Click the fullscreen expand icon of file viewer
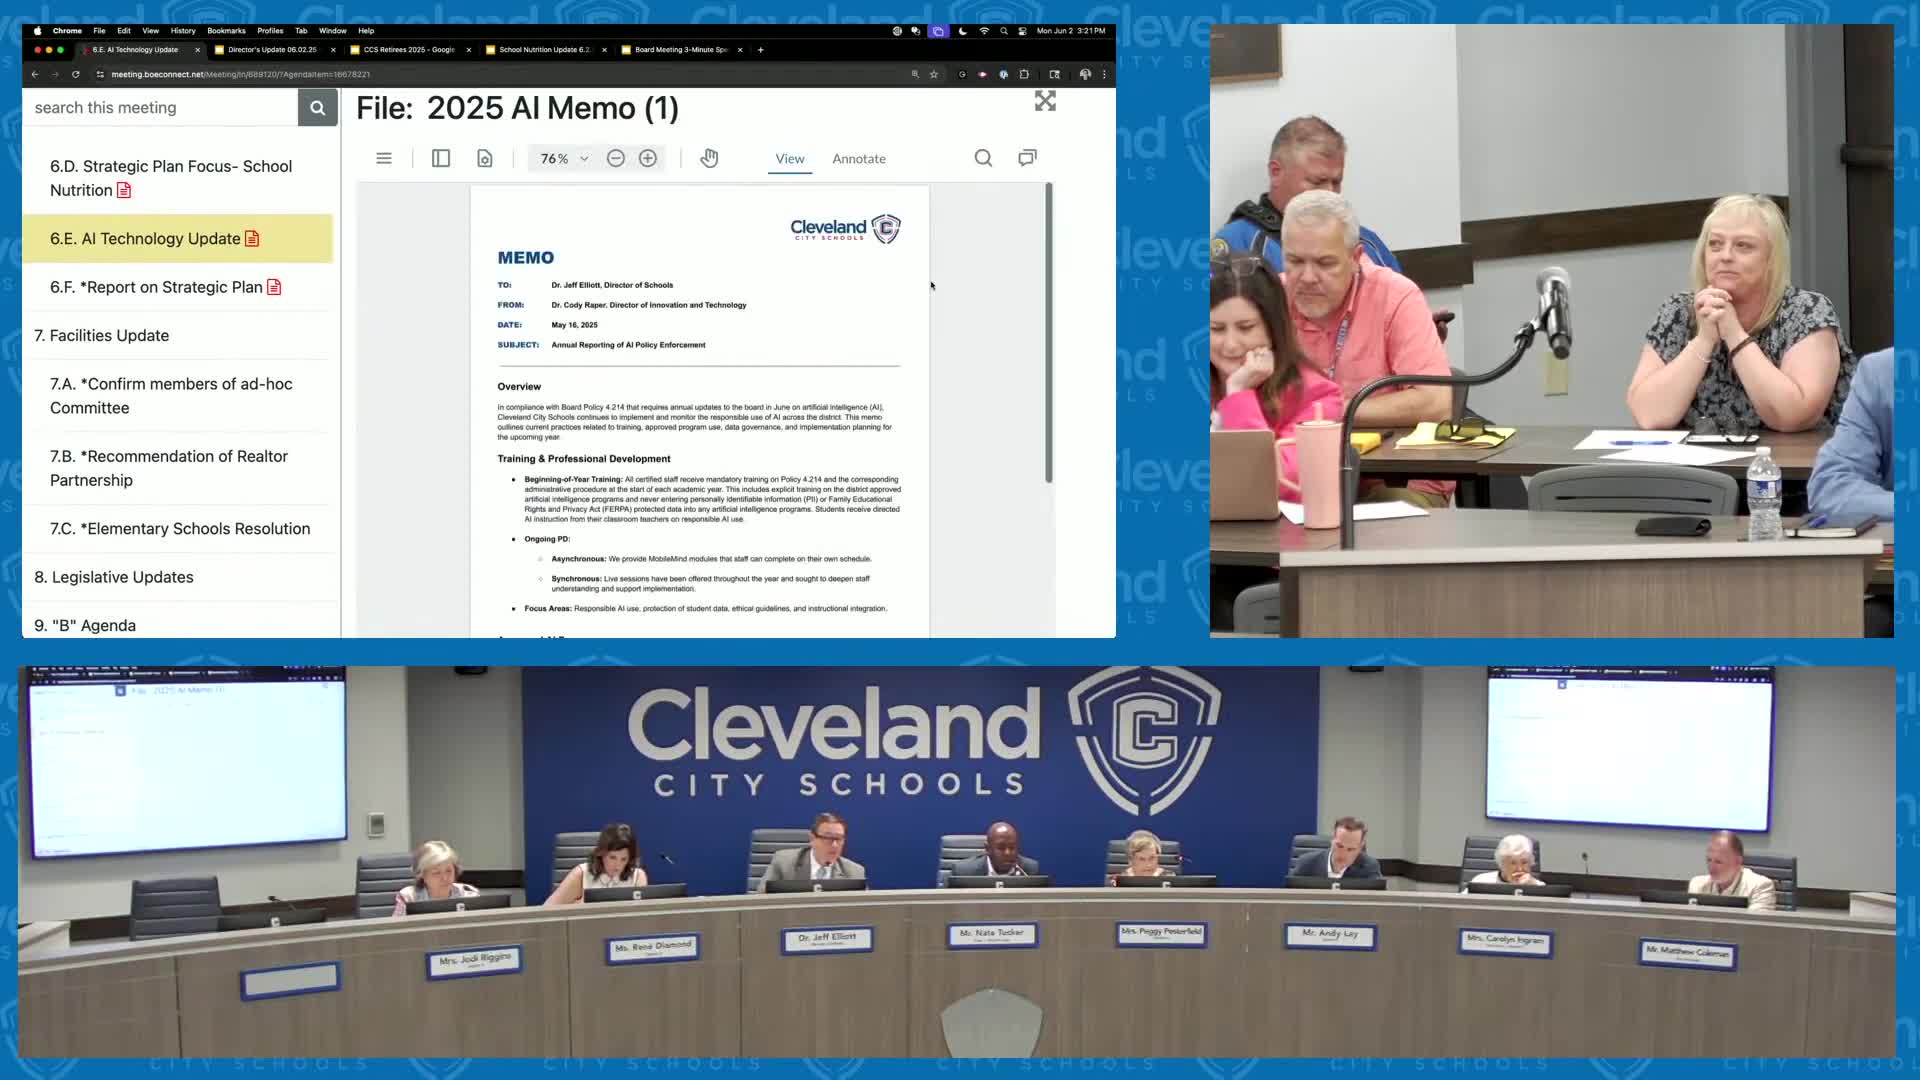Image resolution: width=1920 pixels, height=1080 pixels. [x=1045, y=101]
